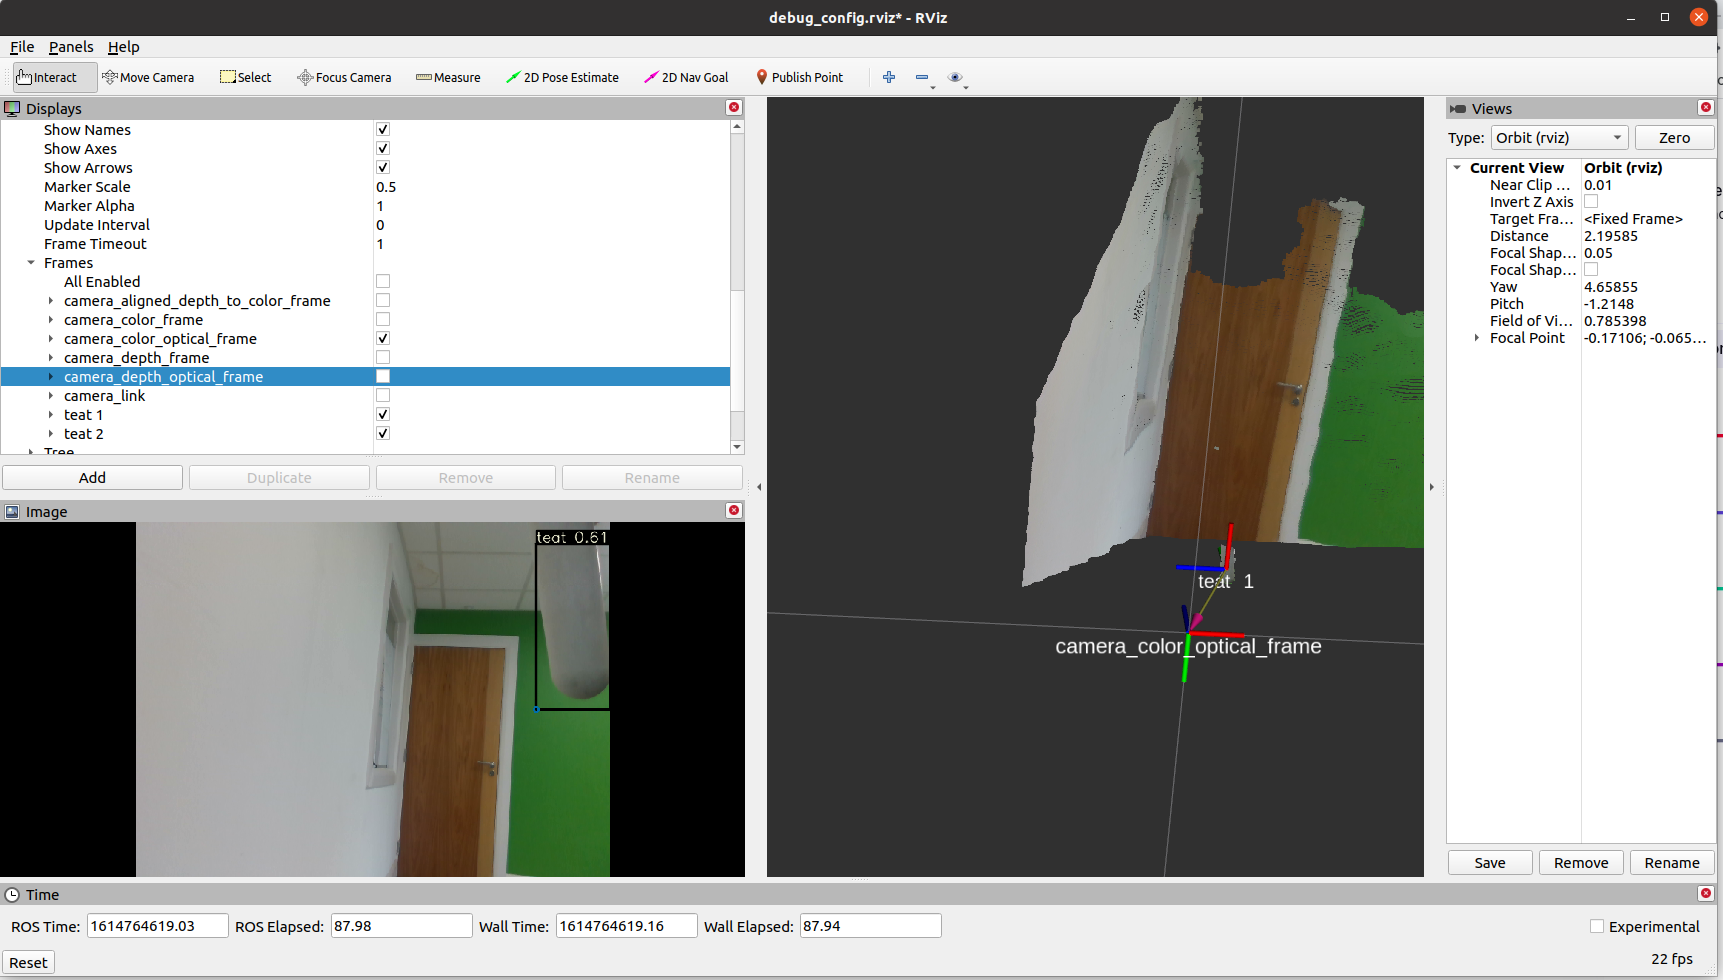
Task: Pick the Publish Point tool
Action: point(799,77)
